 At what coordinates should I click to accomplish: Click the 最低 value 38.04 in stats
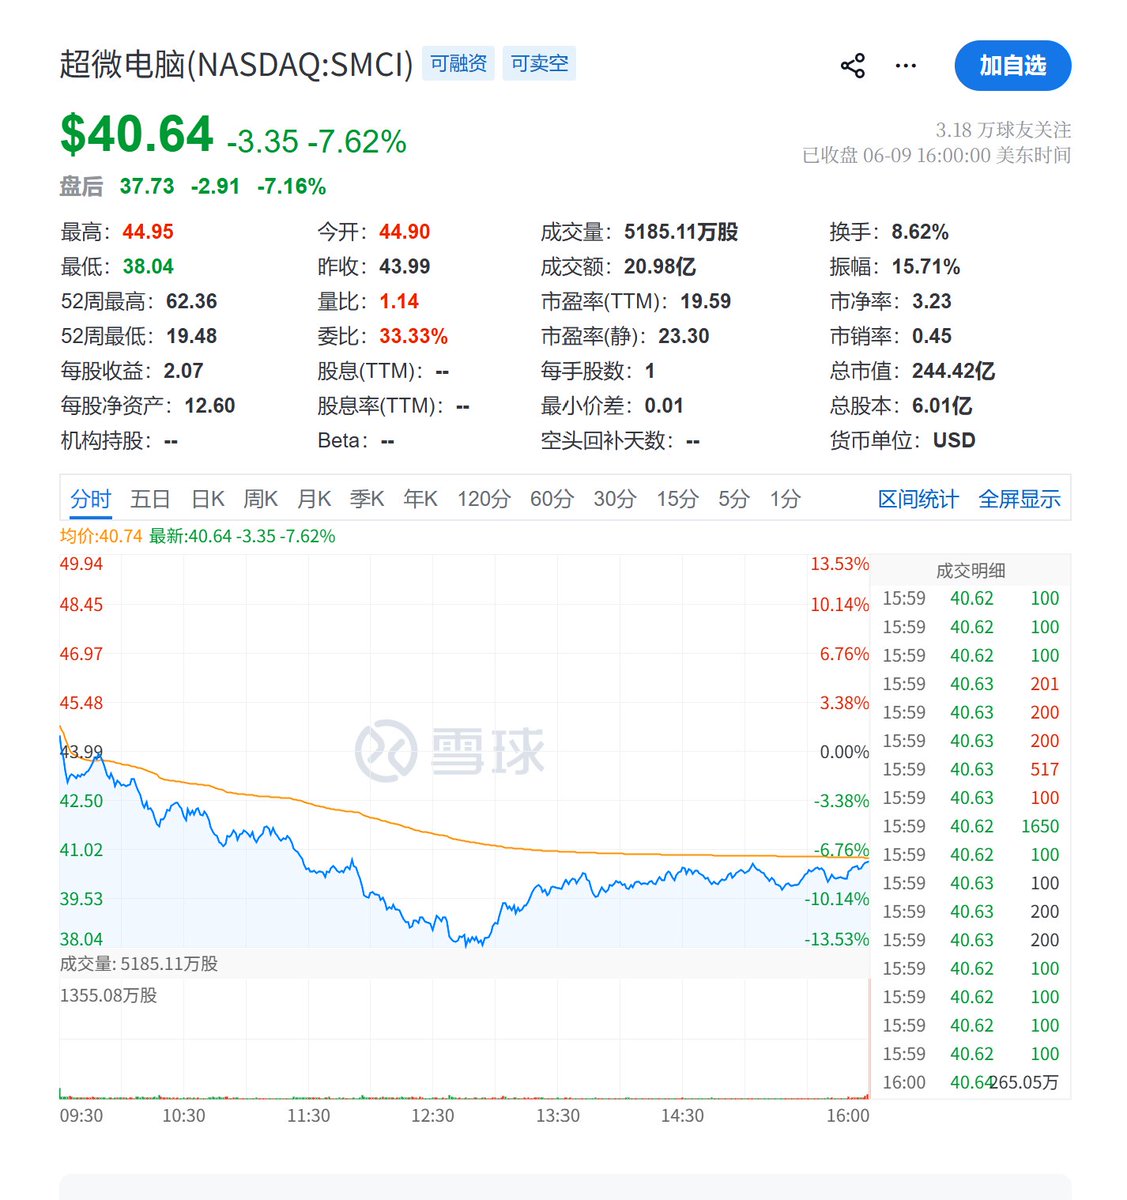[x=148, y=267]
